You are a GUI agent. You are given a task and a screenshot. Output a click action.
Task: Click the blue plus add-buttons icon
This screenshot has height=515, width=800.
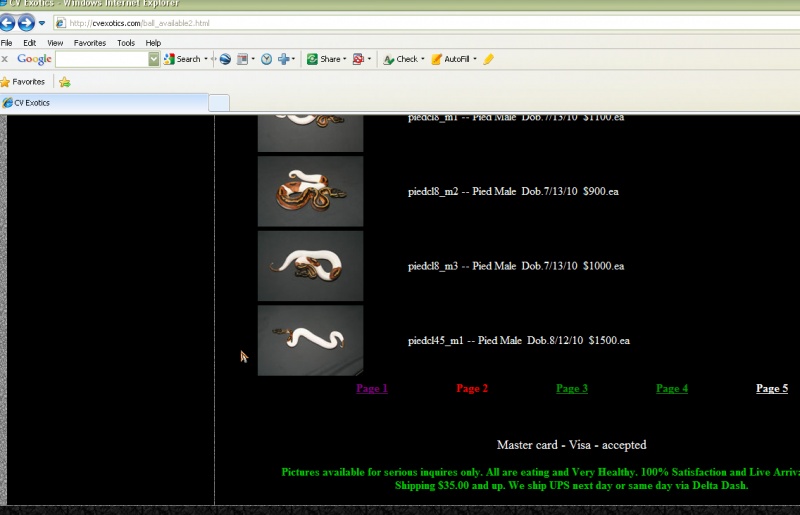(x=284, y=59)
